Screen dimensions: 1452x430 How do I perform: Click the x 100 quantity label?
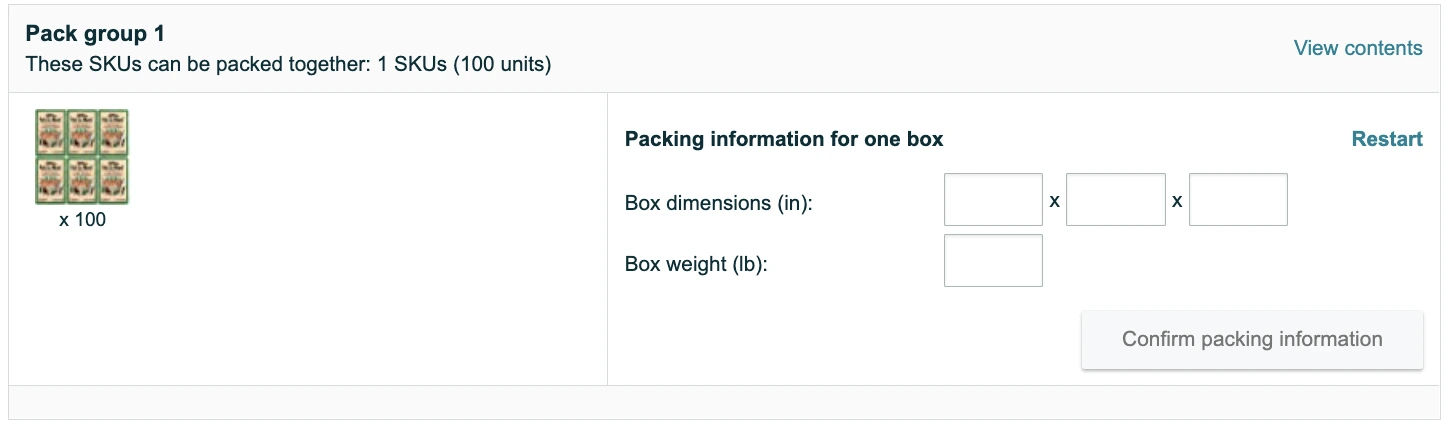pos(82,220)
